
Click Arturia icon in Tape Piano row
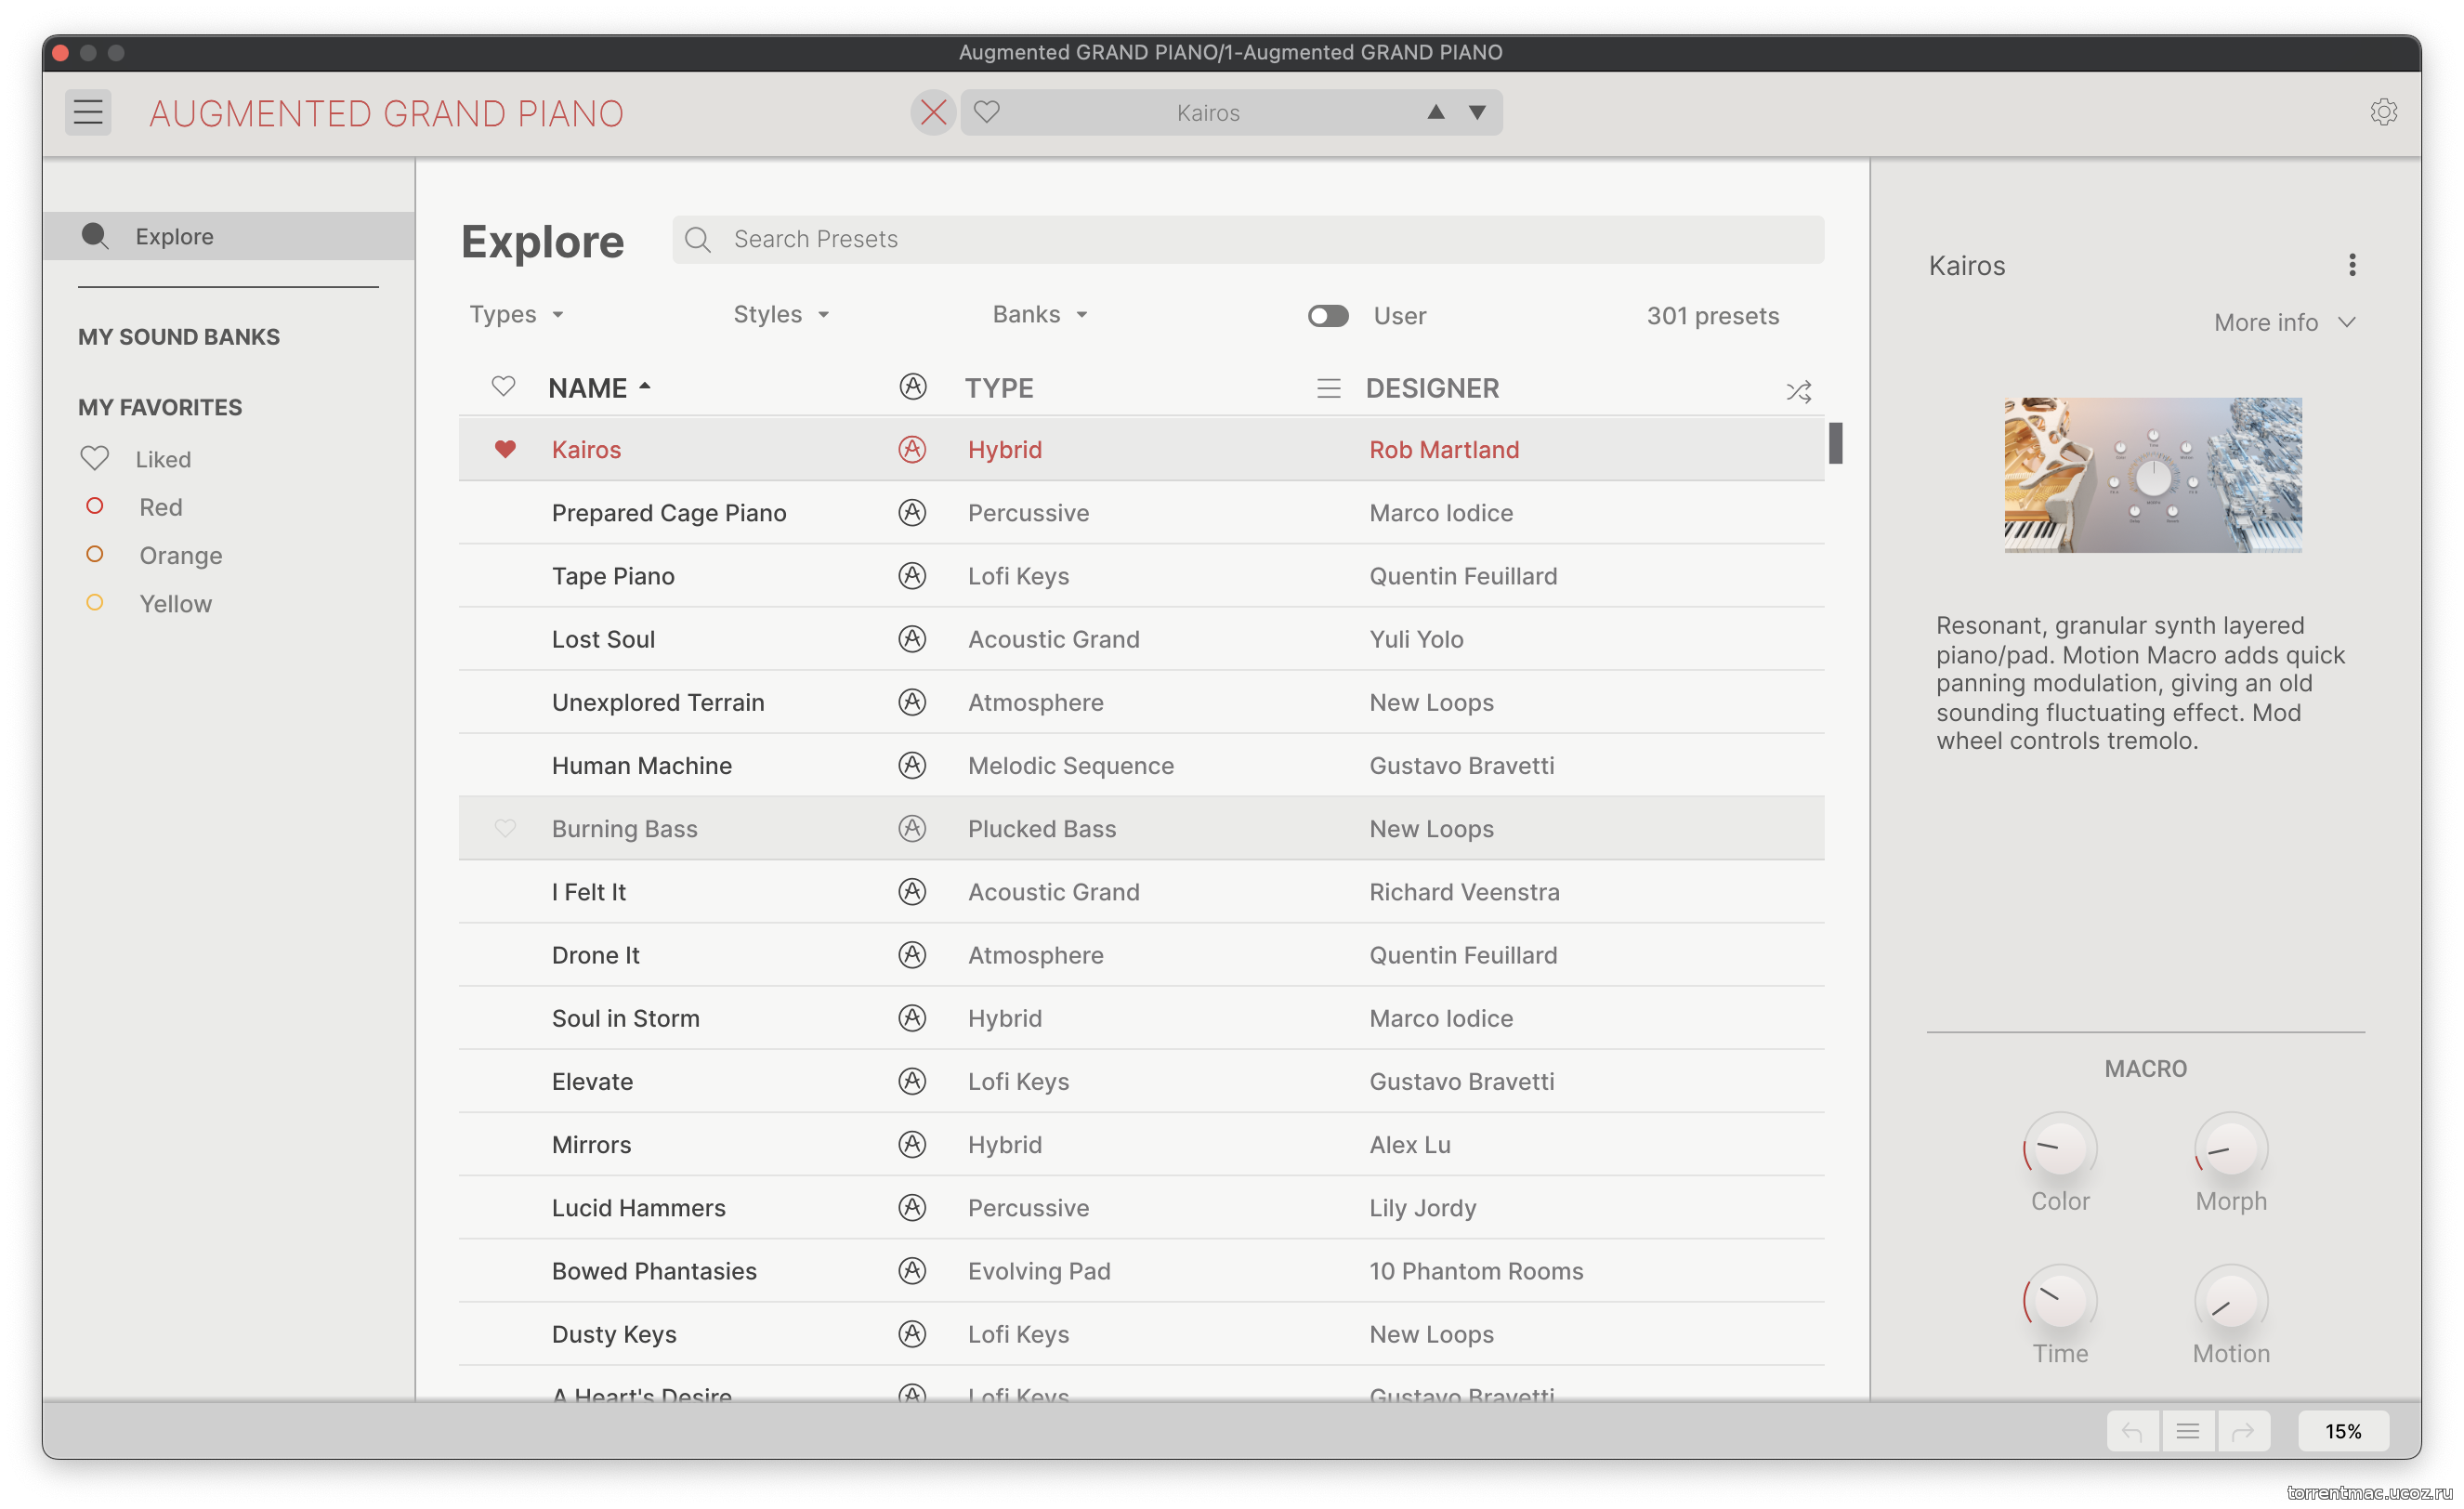pyautogui.click(x=911, y=575)
